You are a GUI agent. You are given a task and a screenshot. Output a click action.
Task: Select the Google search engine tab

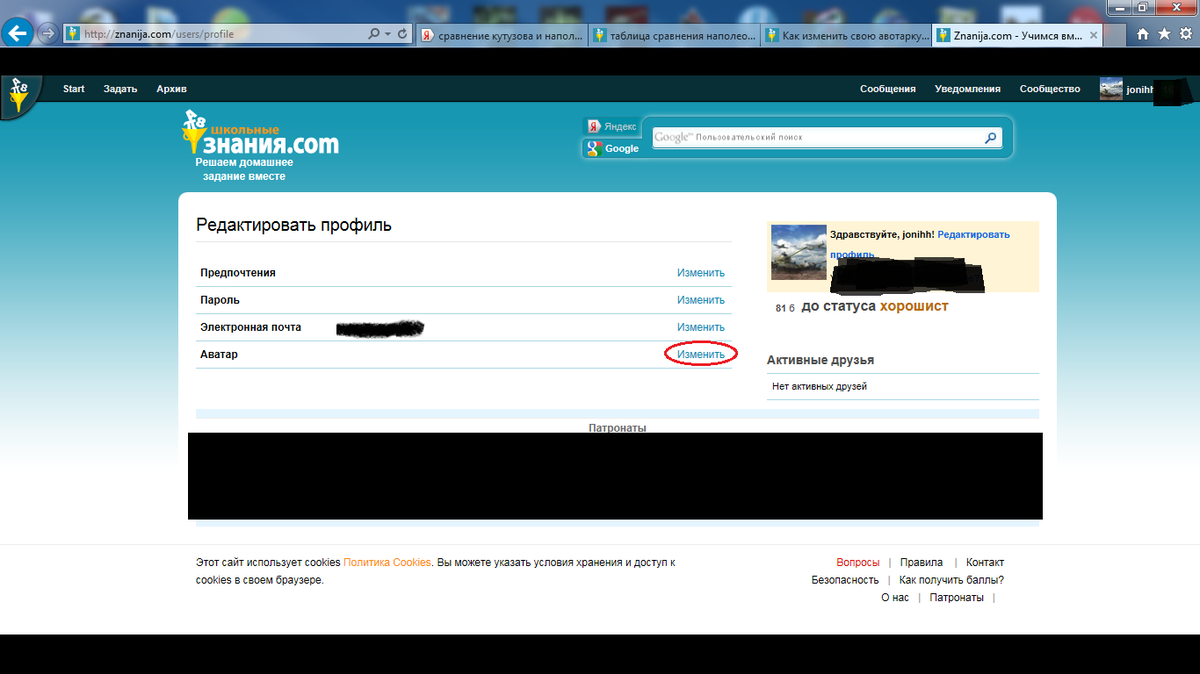click(611, 149)
